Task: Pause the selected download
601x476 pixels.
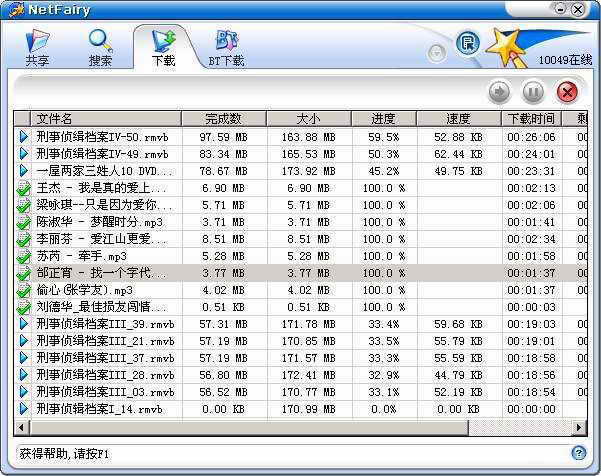Action: pos(533,93)
